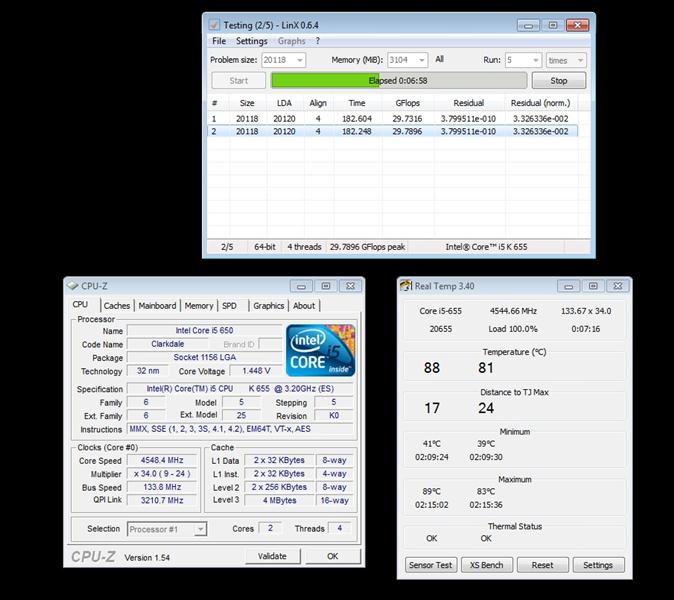The width and height of the screenshot is (674, 600).
Task: Click the Real Temp flame title icon
Action: point(406,286)
